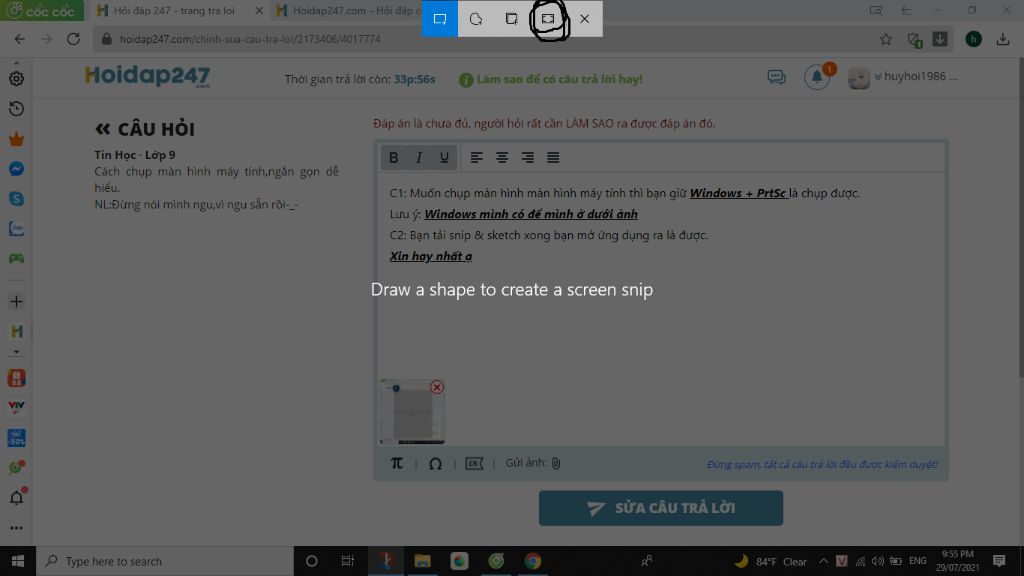Click the browser forward button
The height and width of the screenshot is (576, 1024).
click(x=46, y=39)
